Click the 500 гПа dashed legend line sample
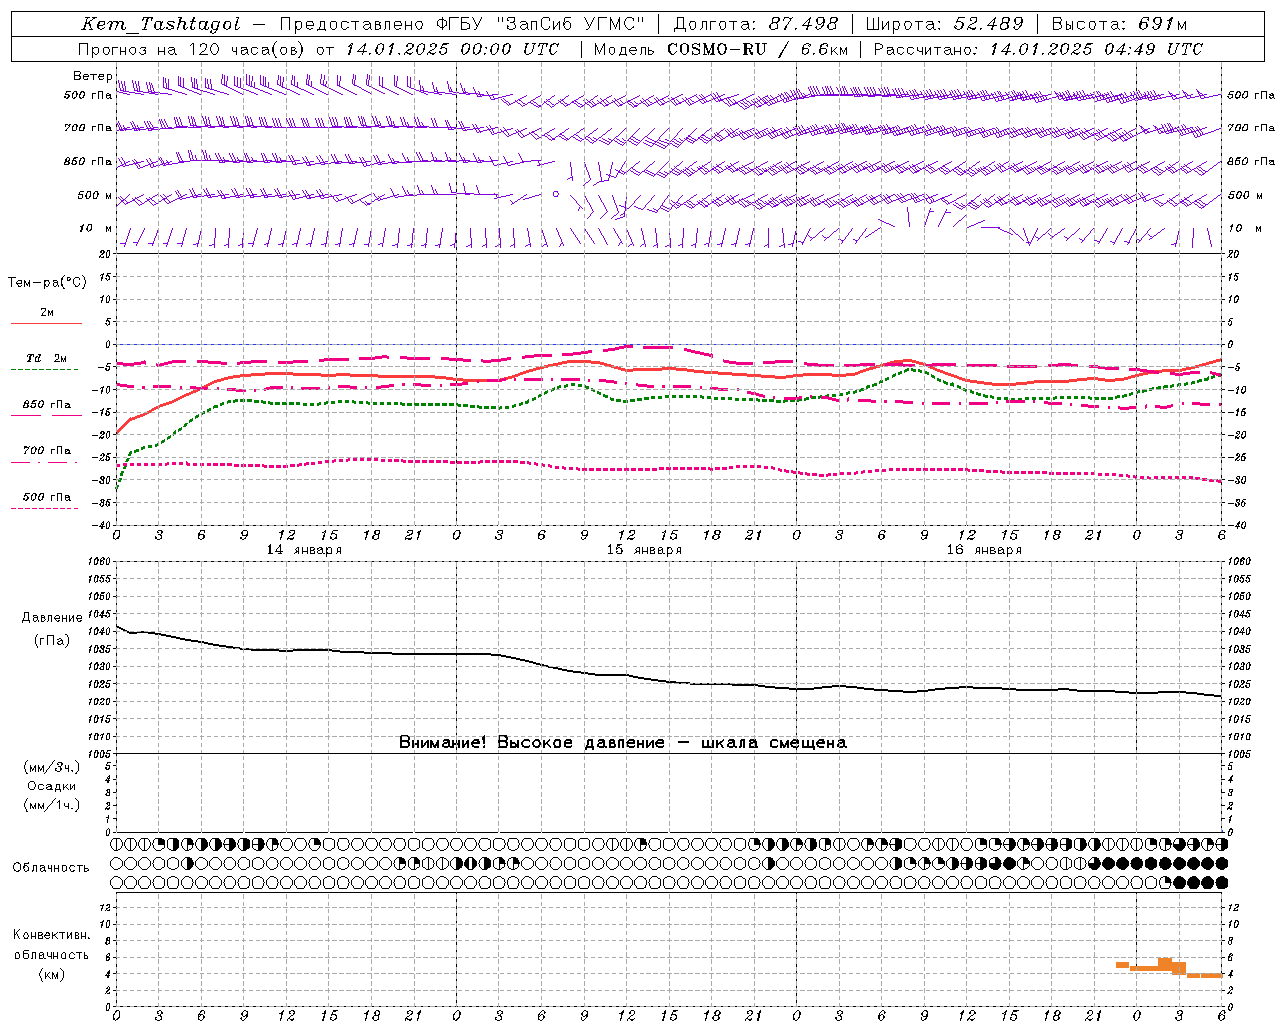The image size is (1280, 1024). [x=45, y=508]
